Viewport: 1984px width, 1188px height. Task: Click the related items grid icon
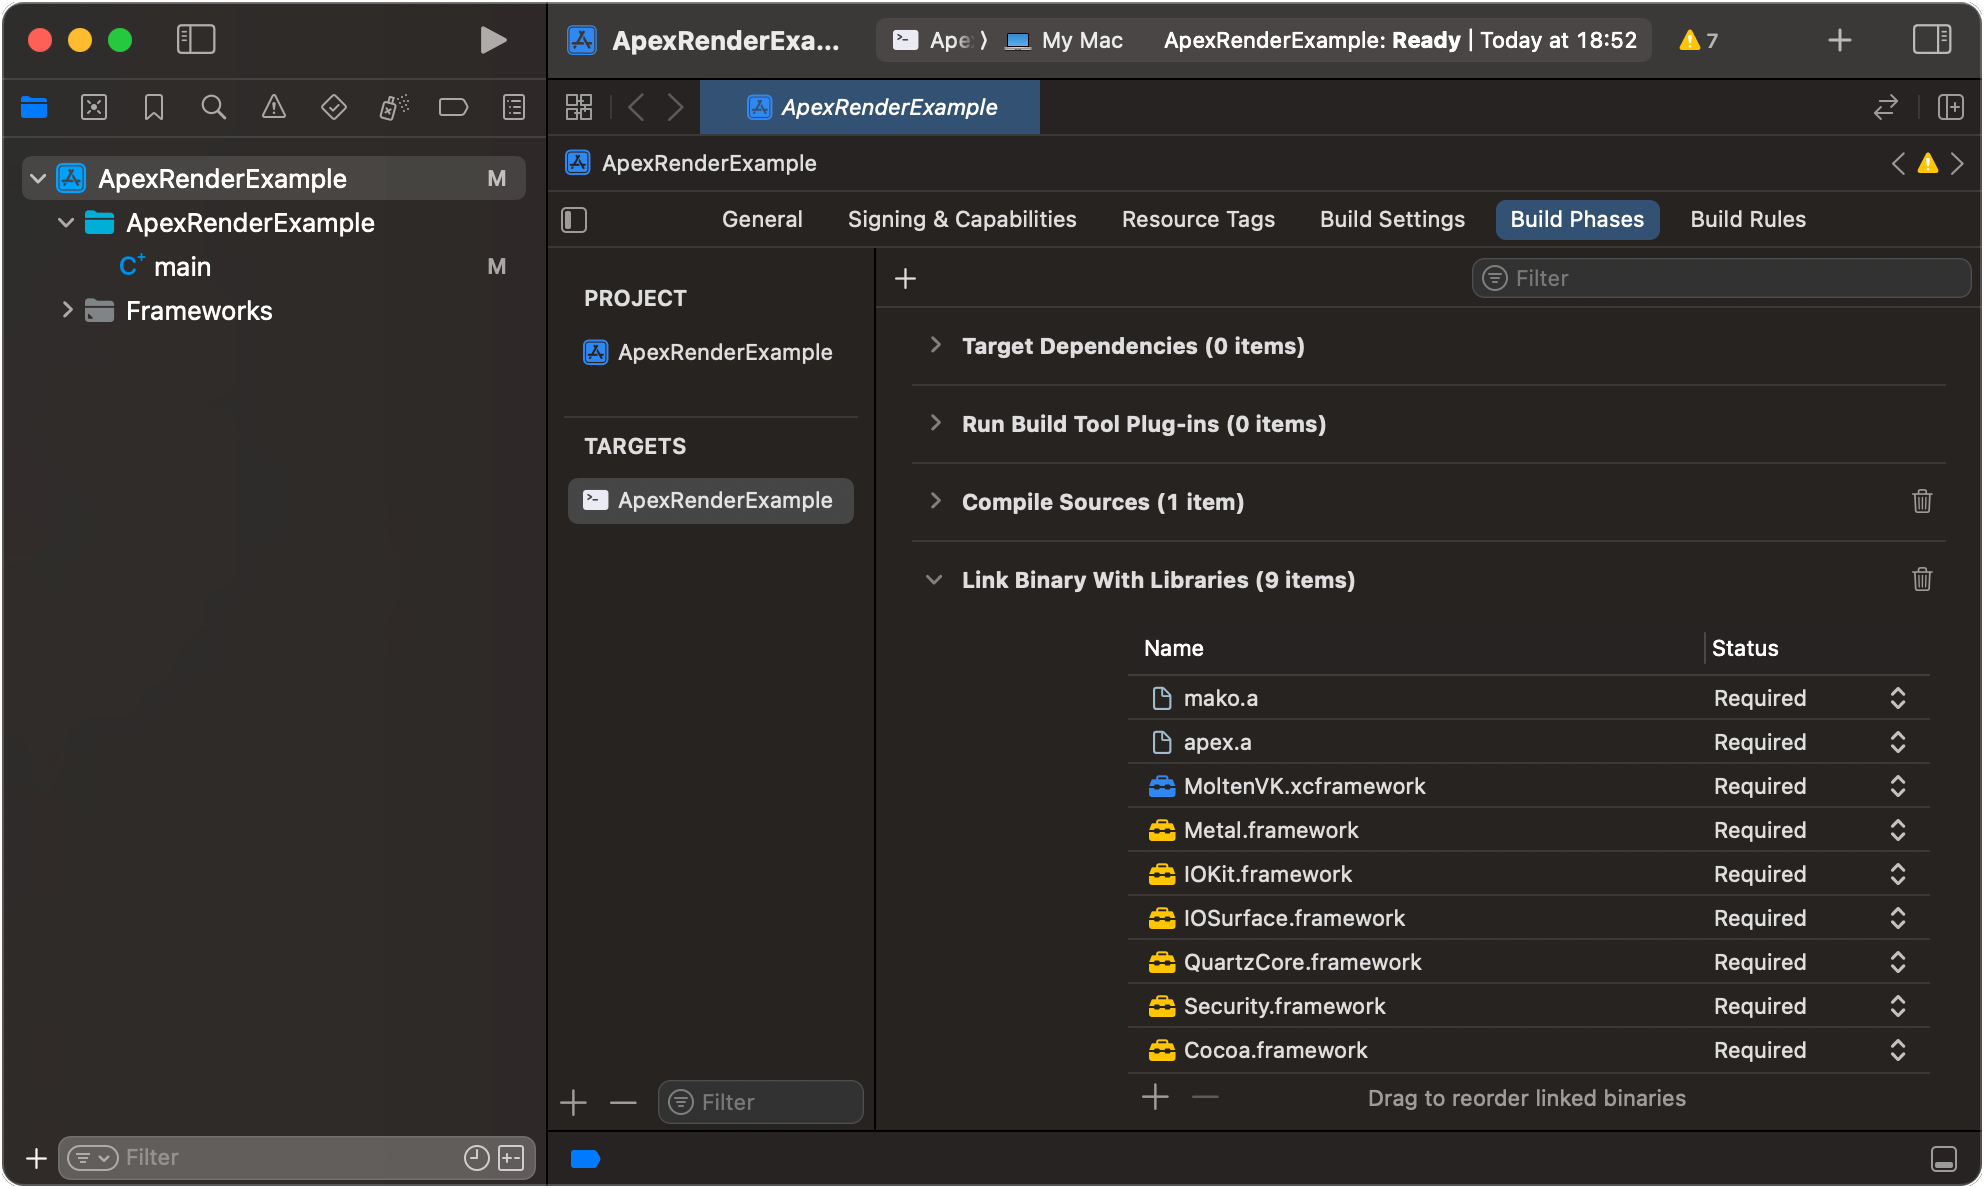(579, 107)
